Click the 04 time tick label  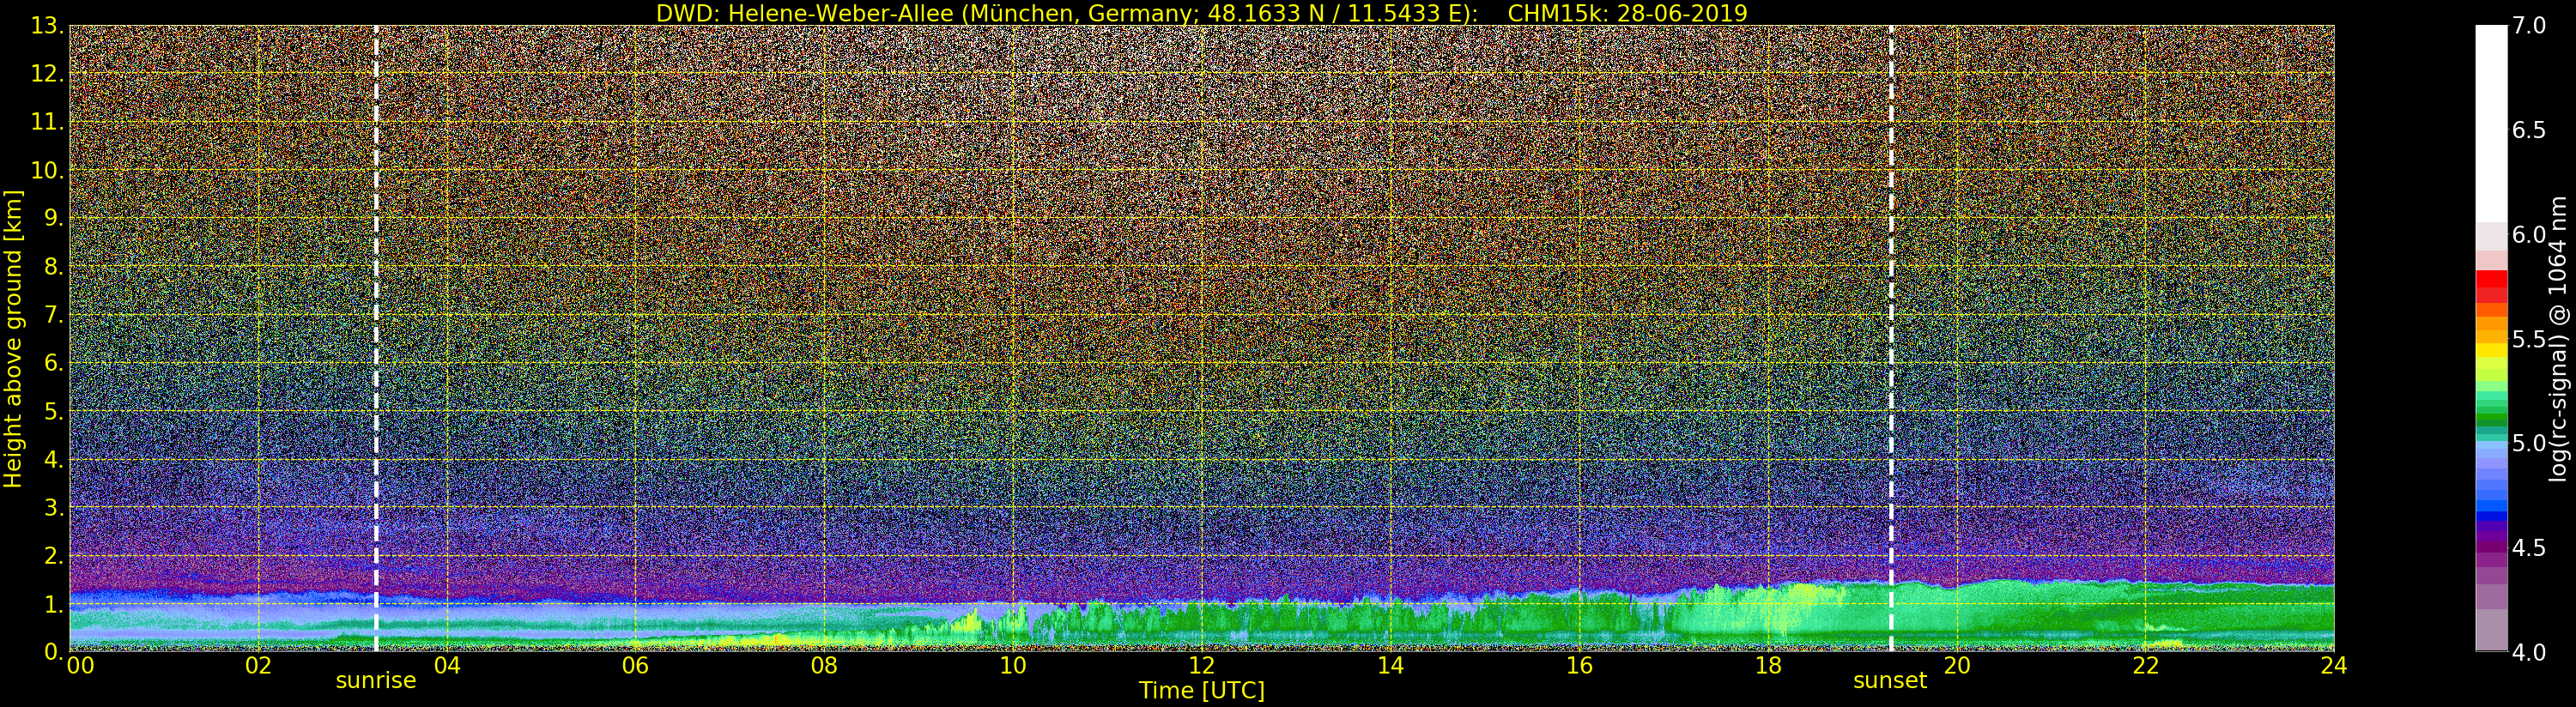(447, 665)
